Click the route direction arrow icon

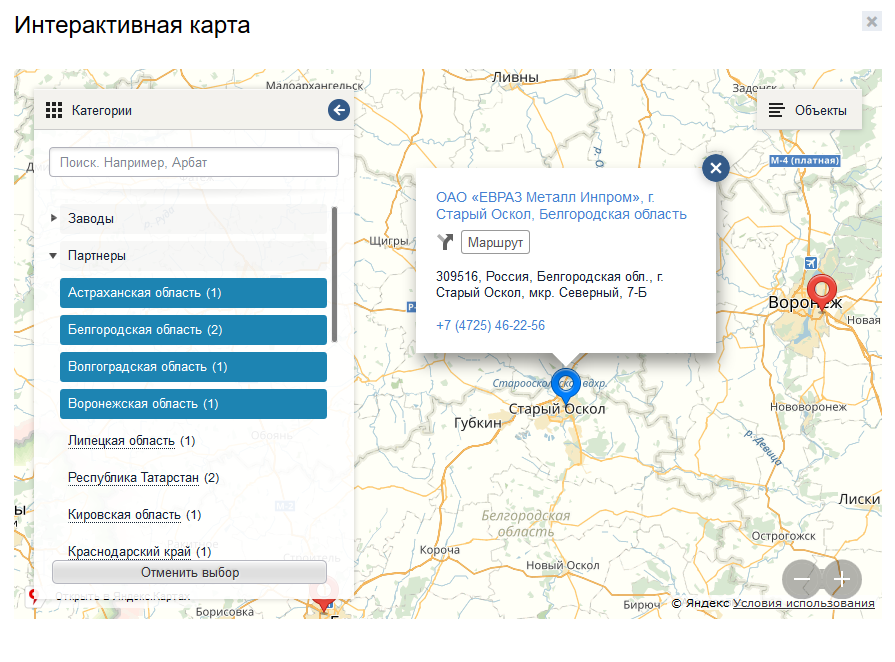click(445, 242)
